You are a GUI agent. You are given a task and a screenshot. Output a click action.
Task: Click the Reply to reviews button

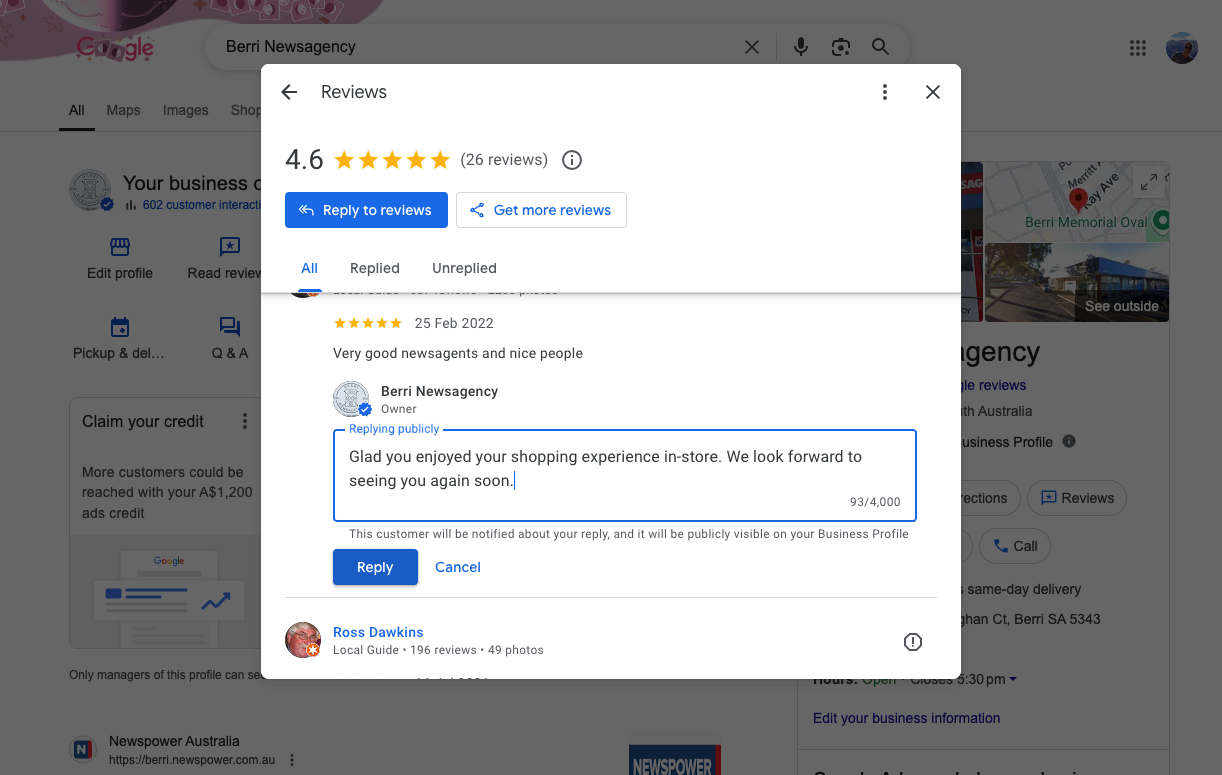click(x=366, y=210)
